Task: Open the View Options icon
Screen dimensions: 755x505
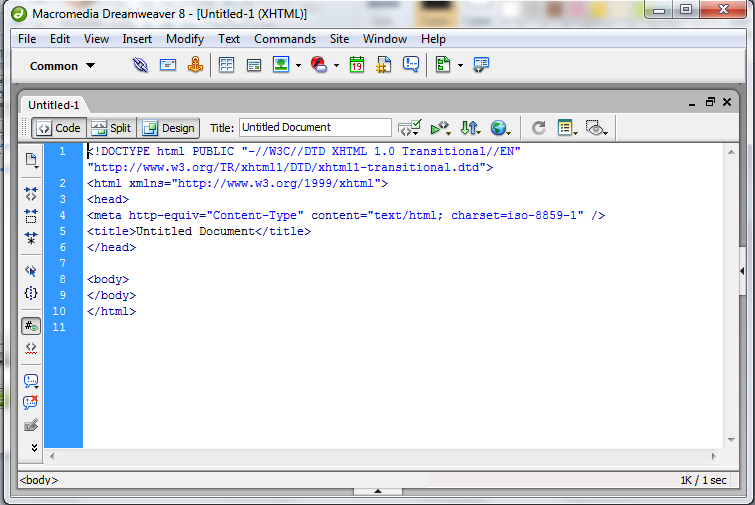Action: click(x=567, y=128)
